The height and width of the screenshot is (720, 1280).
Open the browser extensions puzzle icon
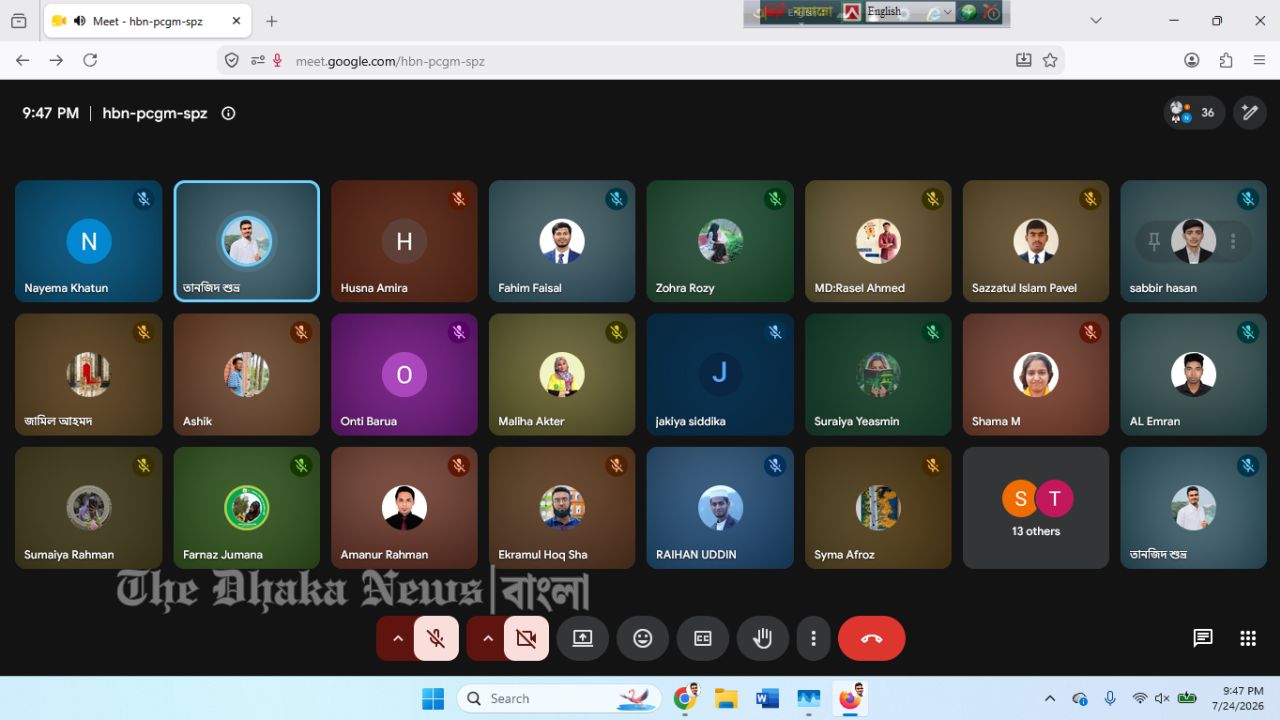point(1226,60)
